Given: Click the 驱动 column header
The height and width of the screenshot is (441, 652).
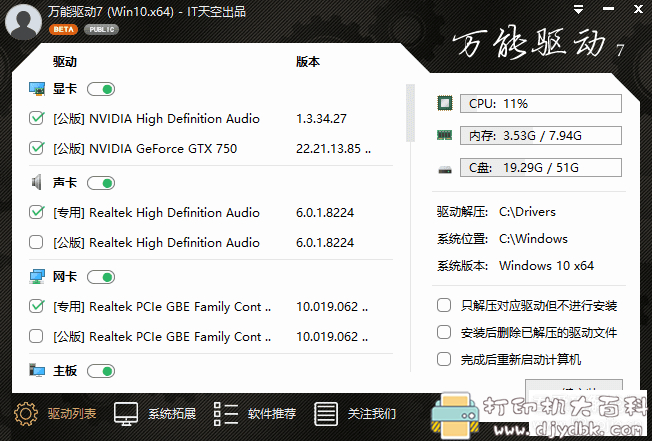Looking at the screenshot, I should pos(65,62).
